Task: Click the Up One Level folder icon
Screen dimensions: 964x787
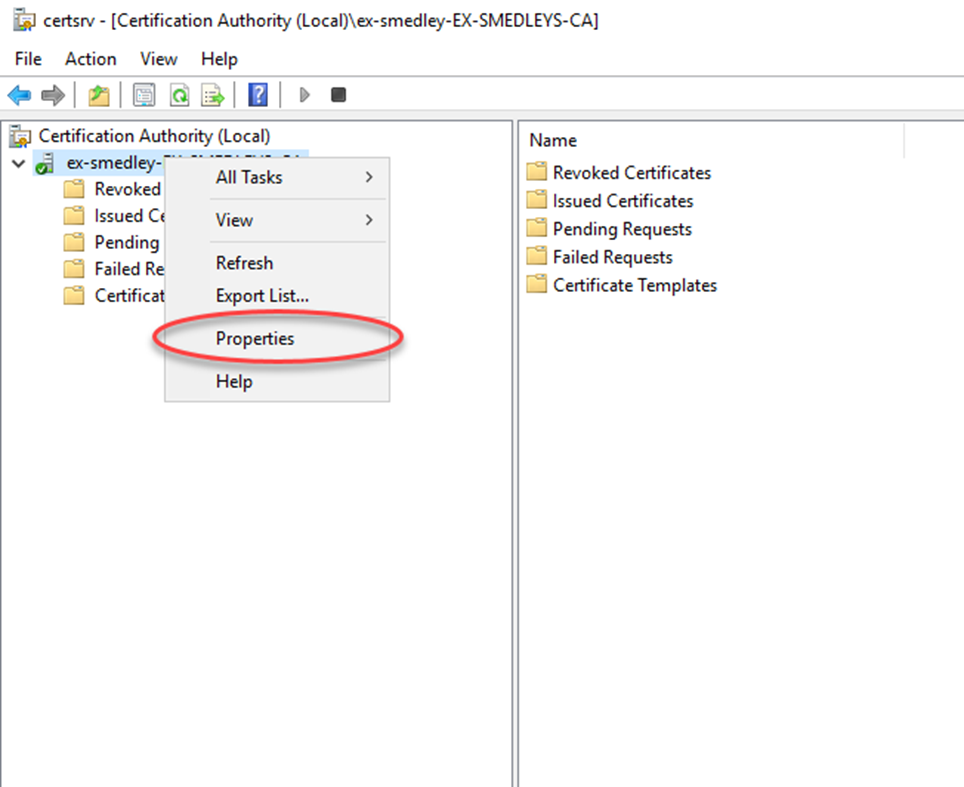Action: [x=98, y=95]
